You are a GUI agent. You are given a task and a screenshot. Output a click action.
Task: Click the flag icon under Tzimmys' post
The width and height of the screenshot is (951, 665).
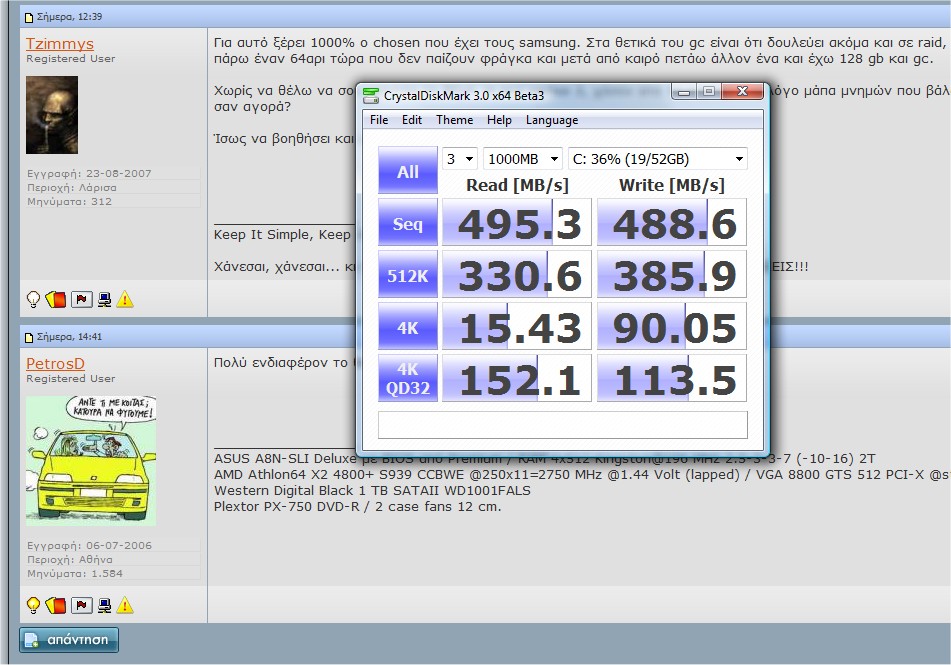(81, 299)
